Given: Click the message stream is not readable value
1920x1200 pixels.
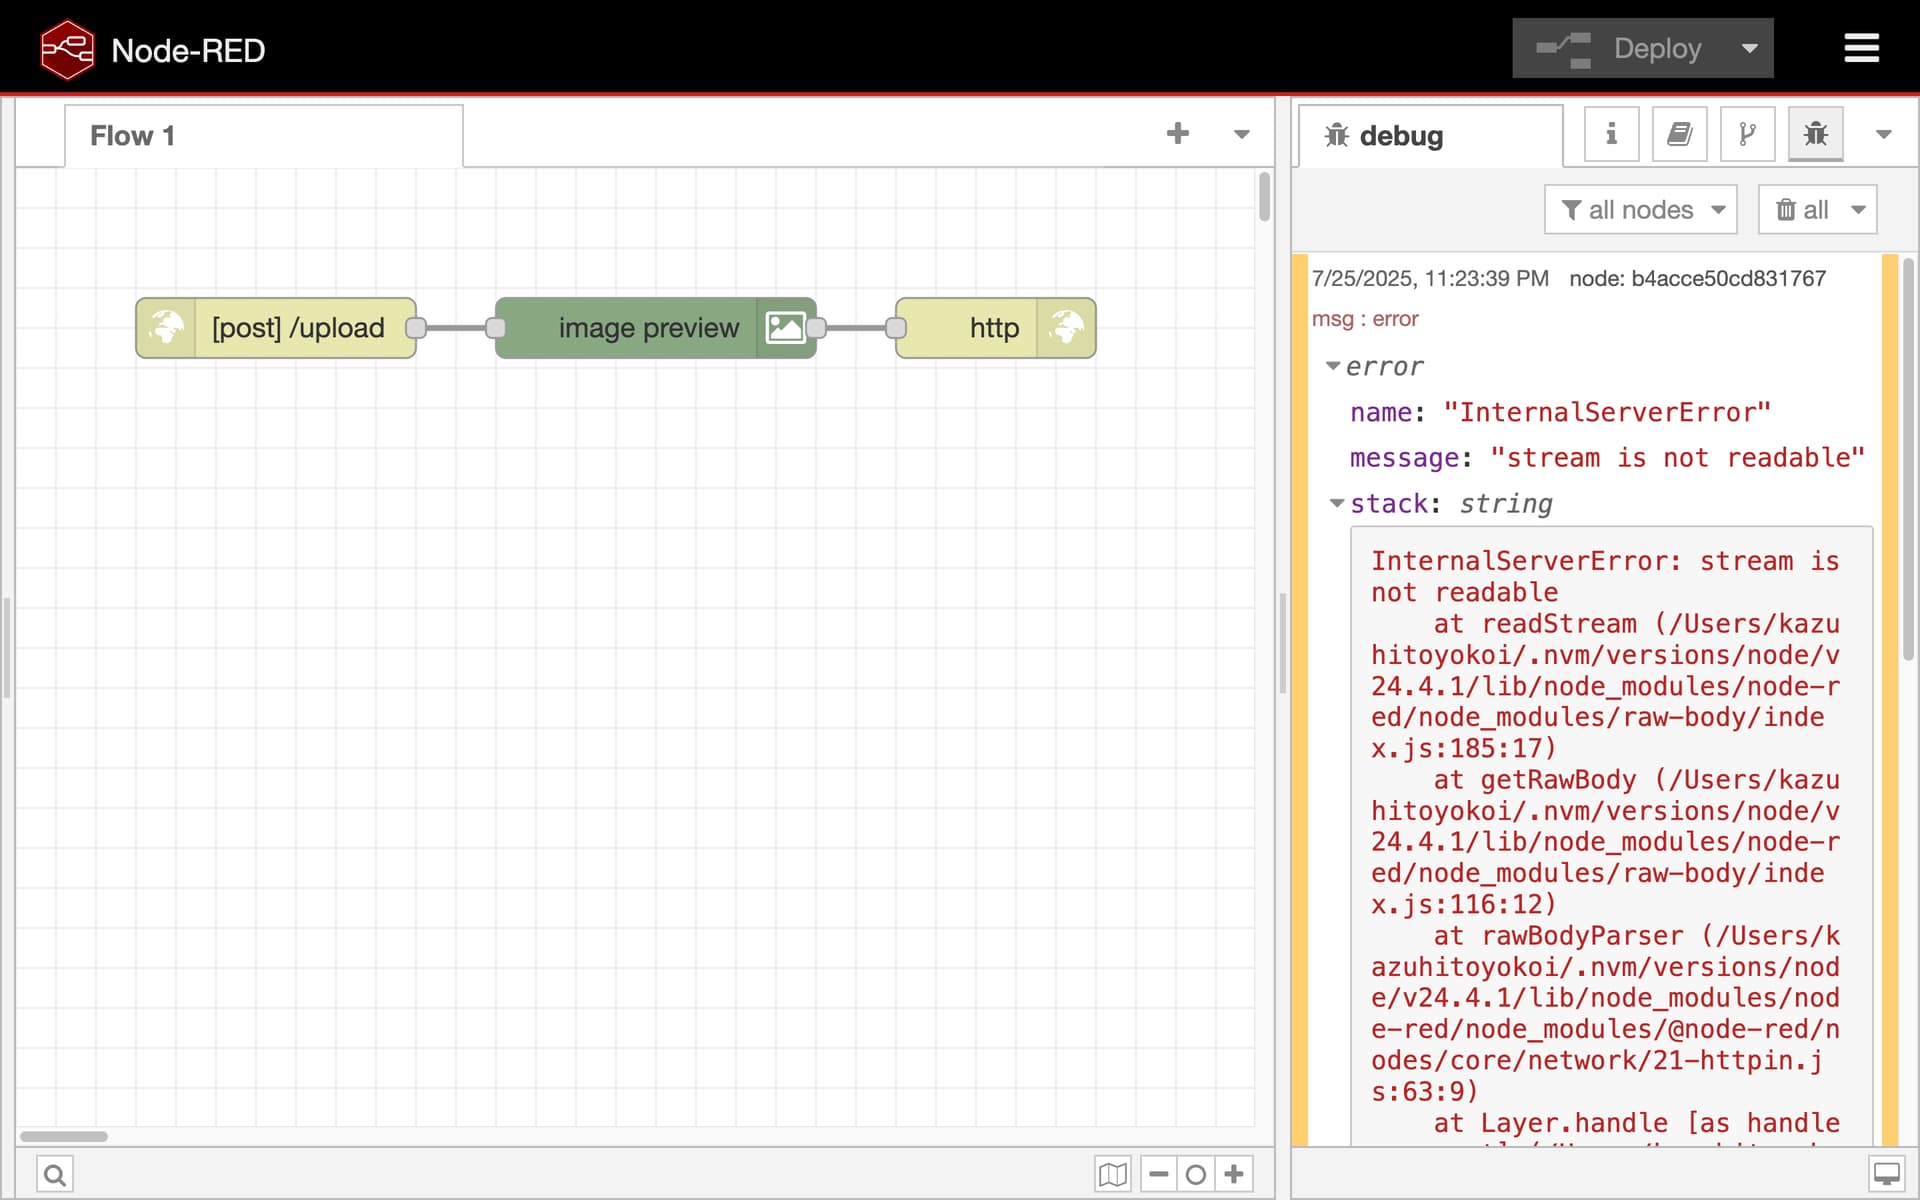Looking at the screenshot, I should (1677, 457).
